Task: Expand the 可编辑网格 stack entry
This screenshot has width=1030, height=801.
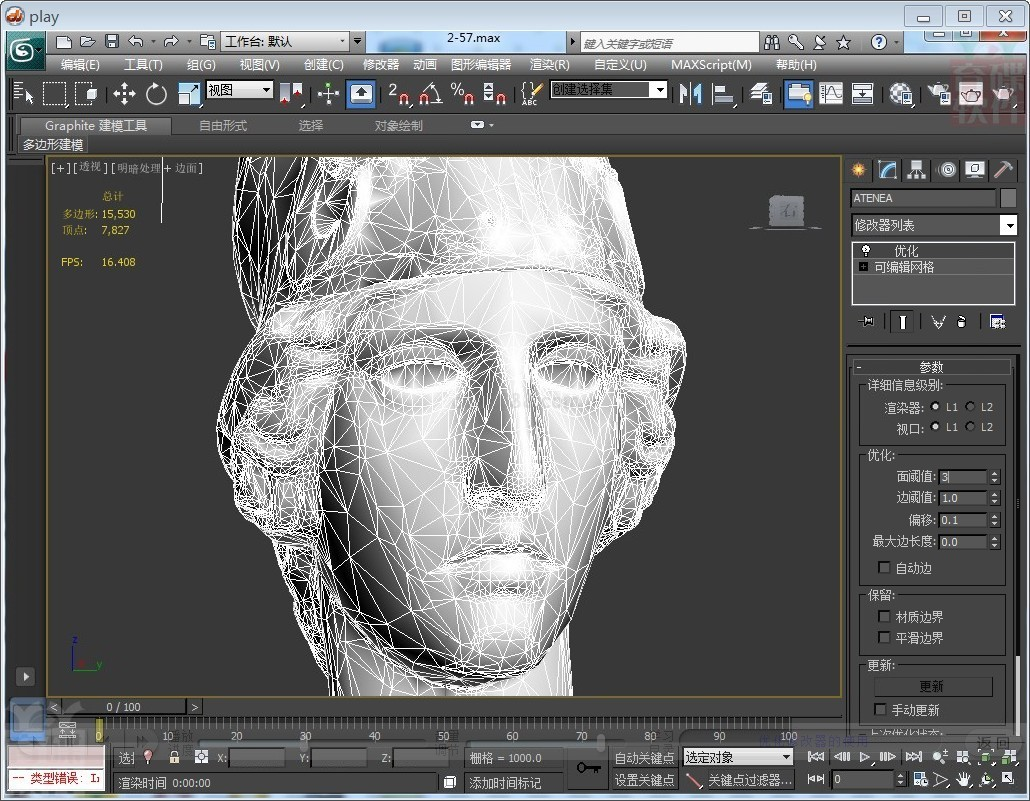Action: 863,267
